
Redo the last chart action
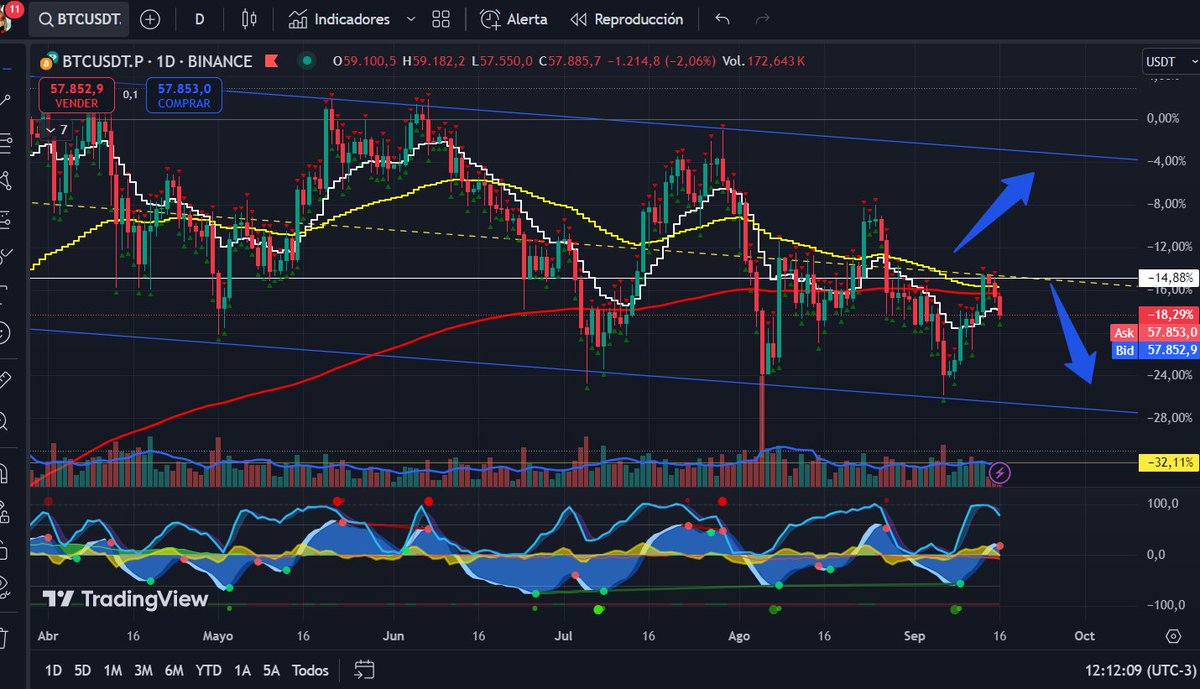tap(762, 19)
